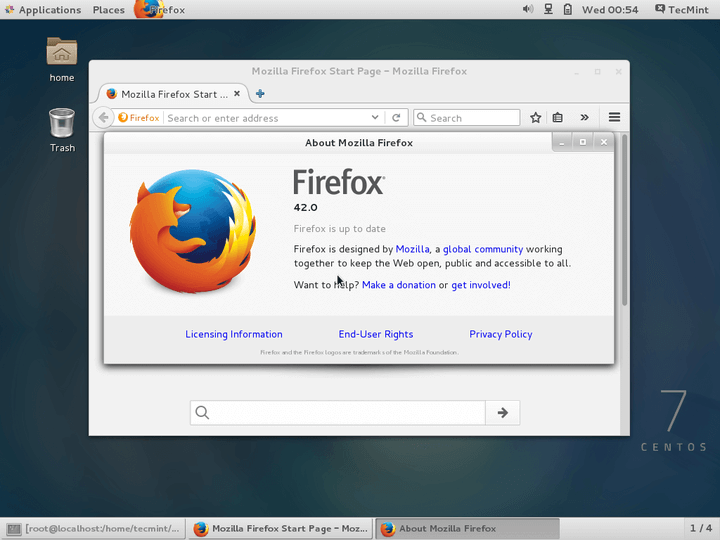
Task: Expand more tools with double chevron icon
Action: pyautogui.click(x=584, y=118)
